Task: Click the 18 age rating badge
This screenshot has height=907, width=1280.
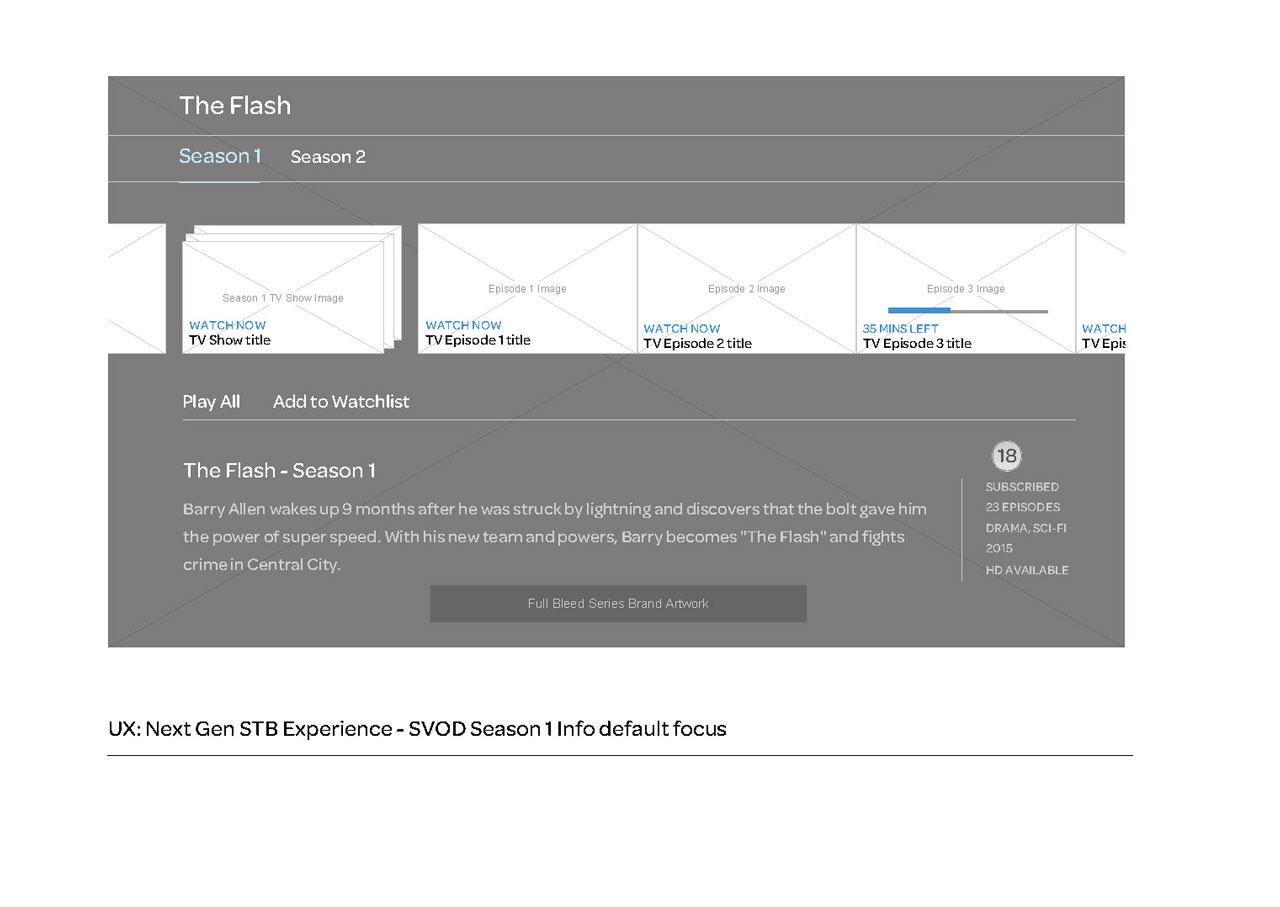Action: (1006, 456)
